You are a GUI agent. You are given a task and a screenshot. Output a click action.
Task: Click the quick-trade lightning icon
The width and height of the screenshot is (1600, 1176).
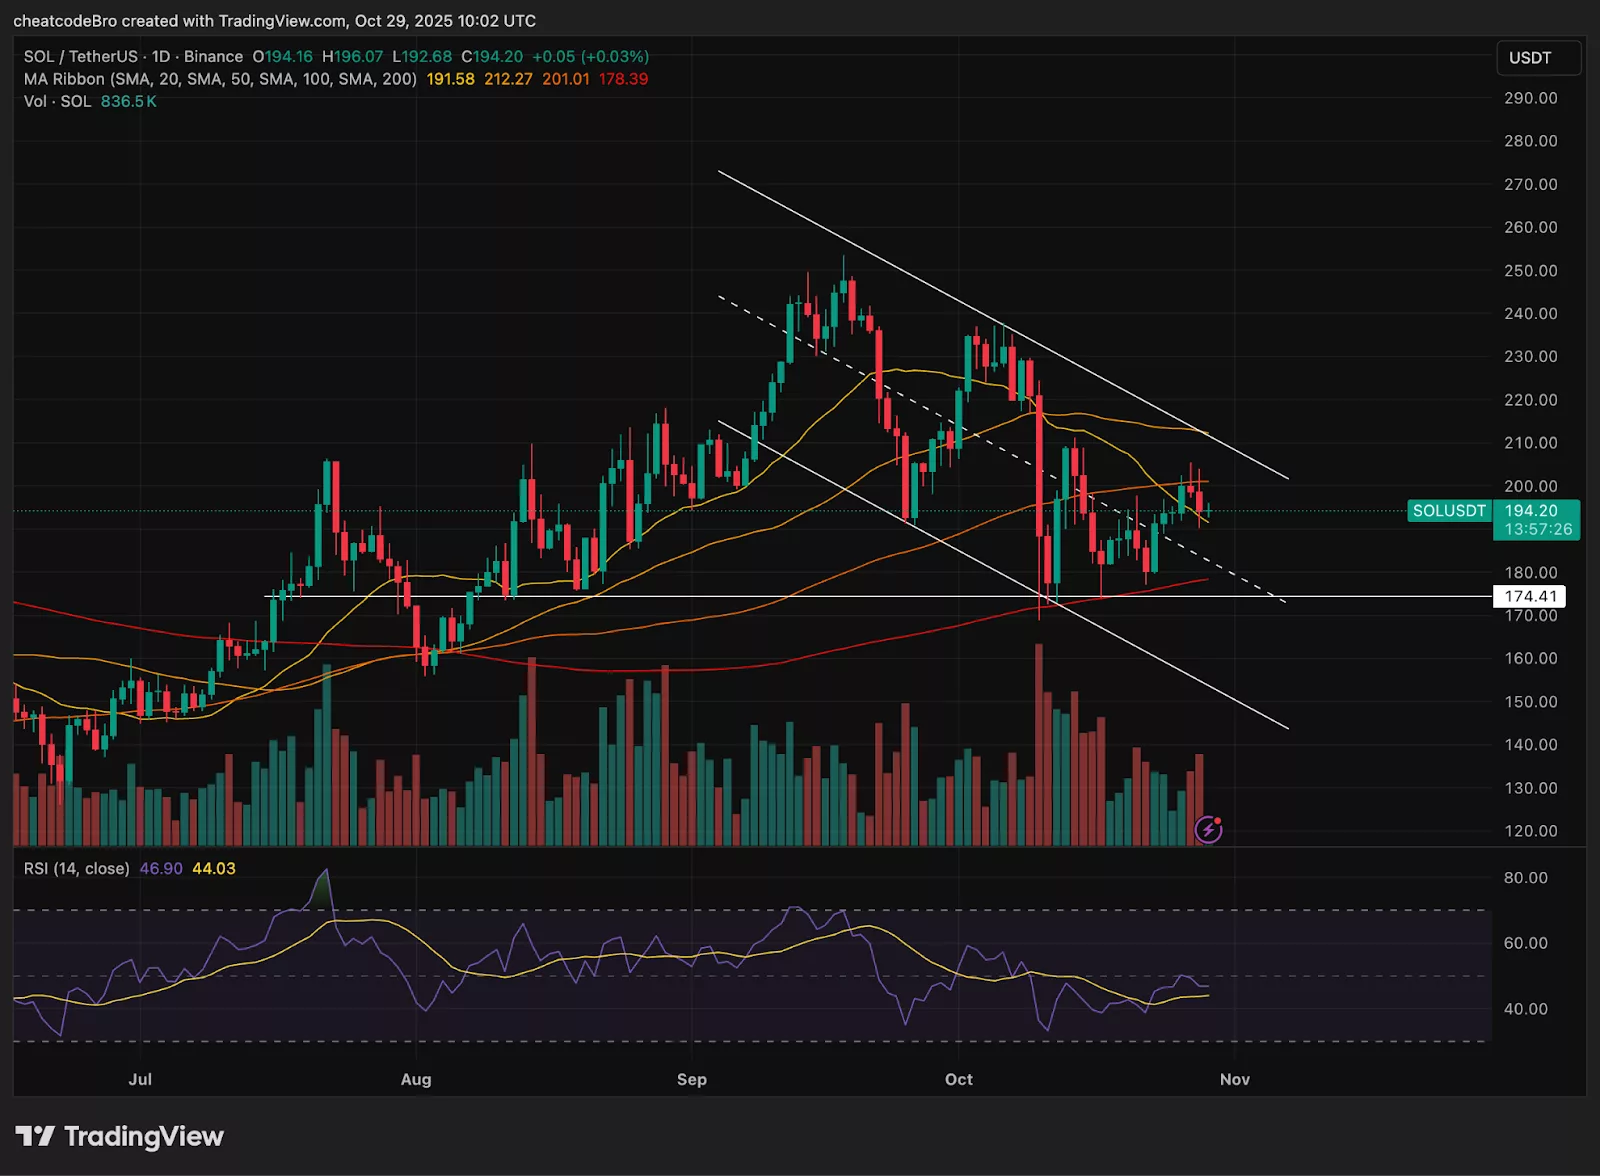click(x=1208, y=828)
